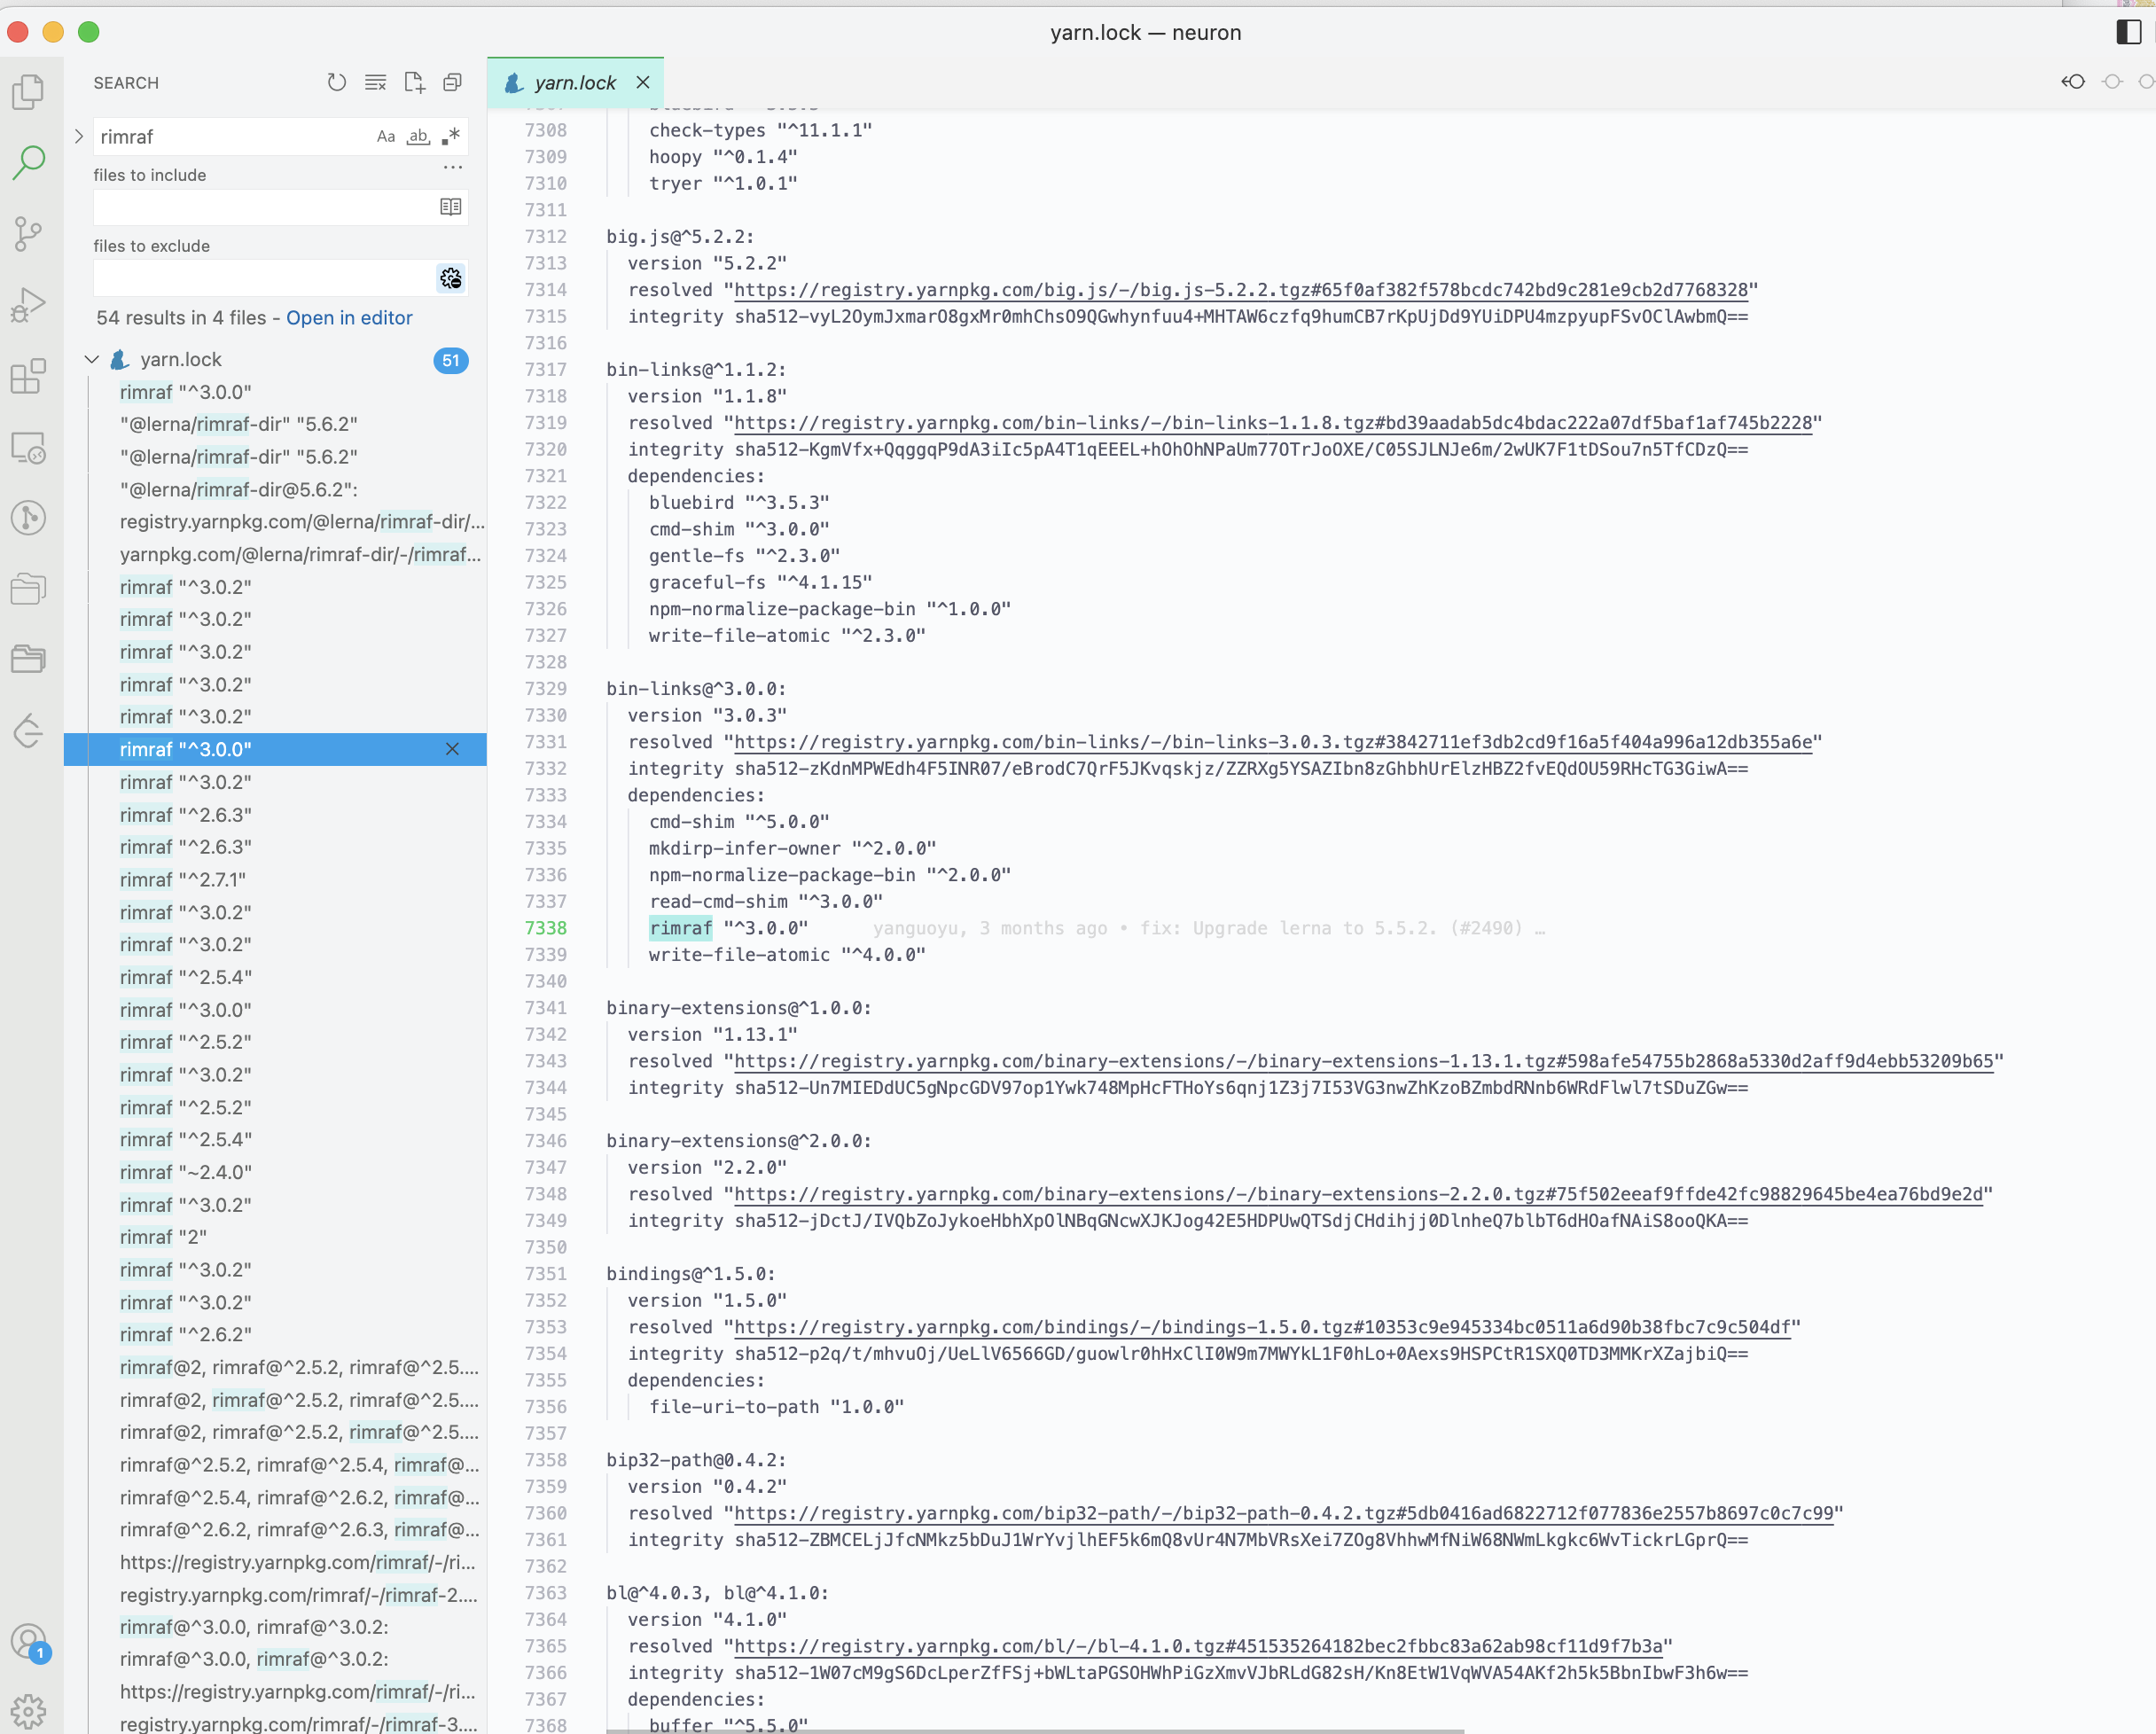The image size is (2156, 1734).
Task: Click bl@^4.0.3, bl@^4.1.0: entry
Action: click(717, 1593)
